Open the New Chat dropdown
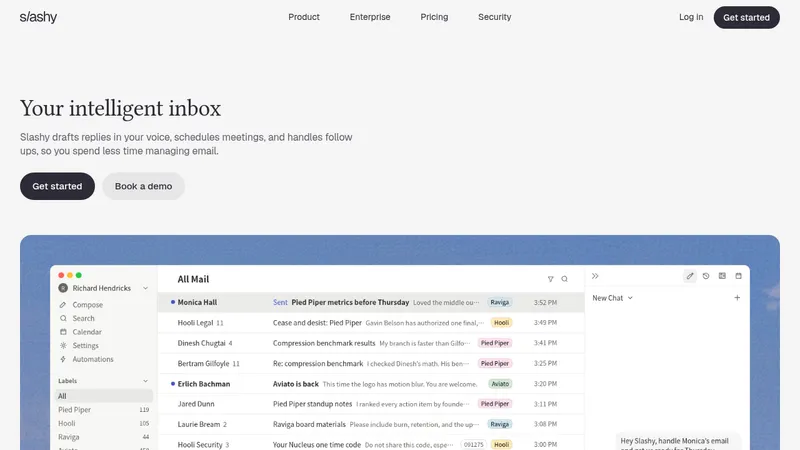The image size is (800, 450). (612, 298)
